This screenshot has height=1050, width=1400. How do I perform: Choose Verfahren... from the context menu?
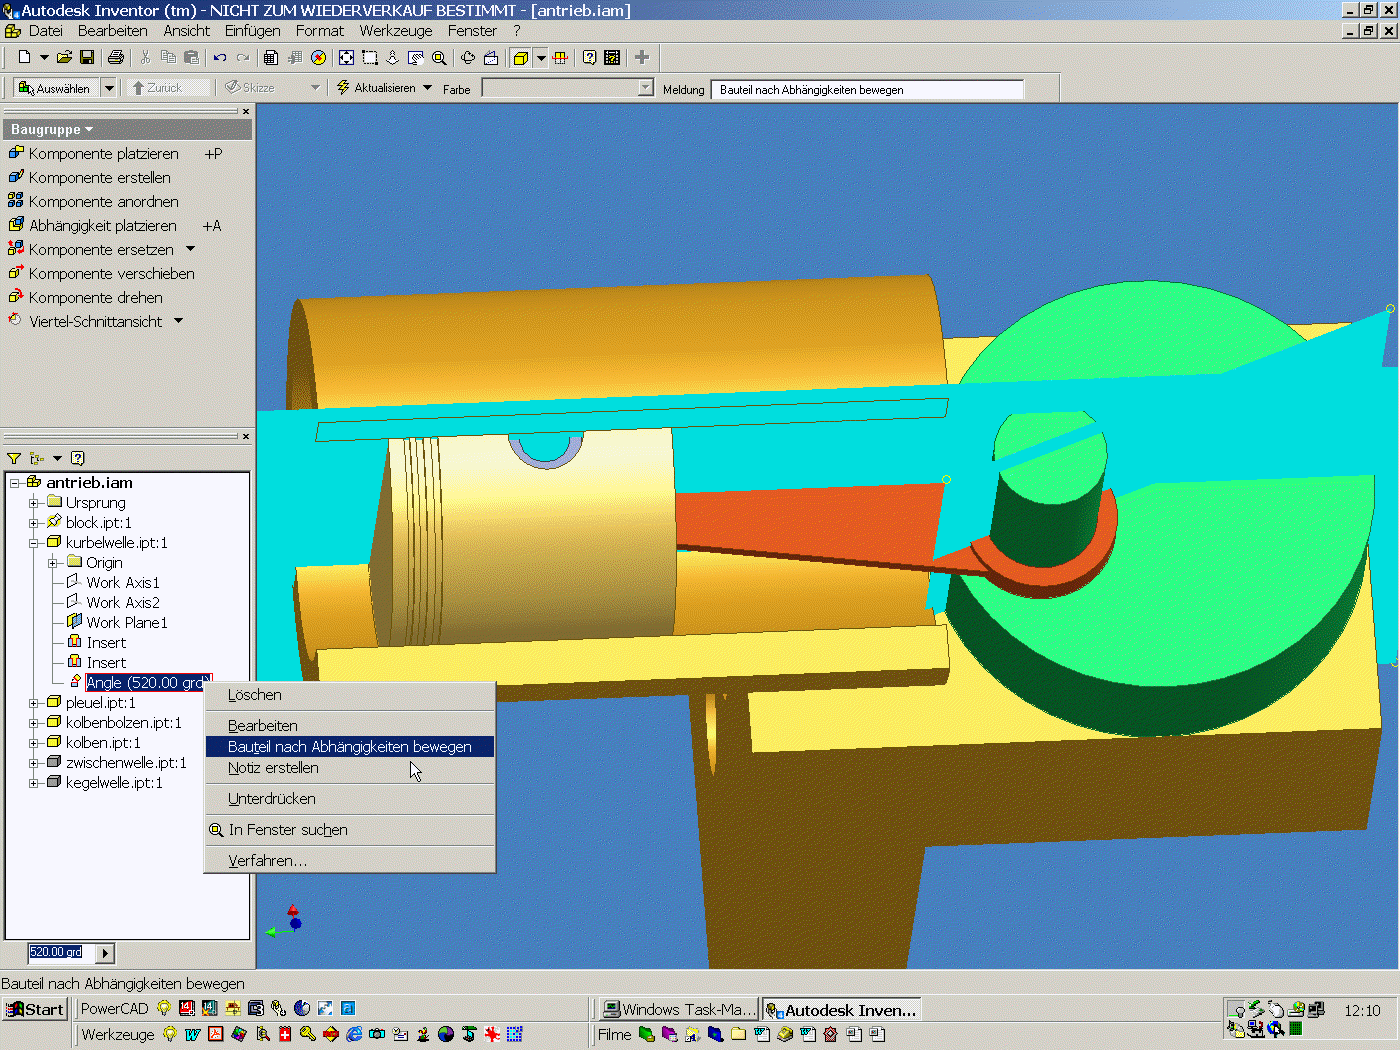(350, 861)
